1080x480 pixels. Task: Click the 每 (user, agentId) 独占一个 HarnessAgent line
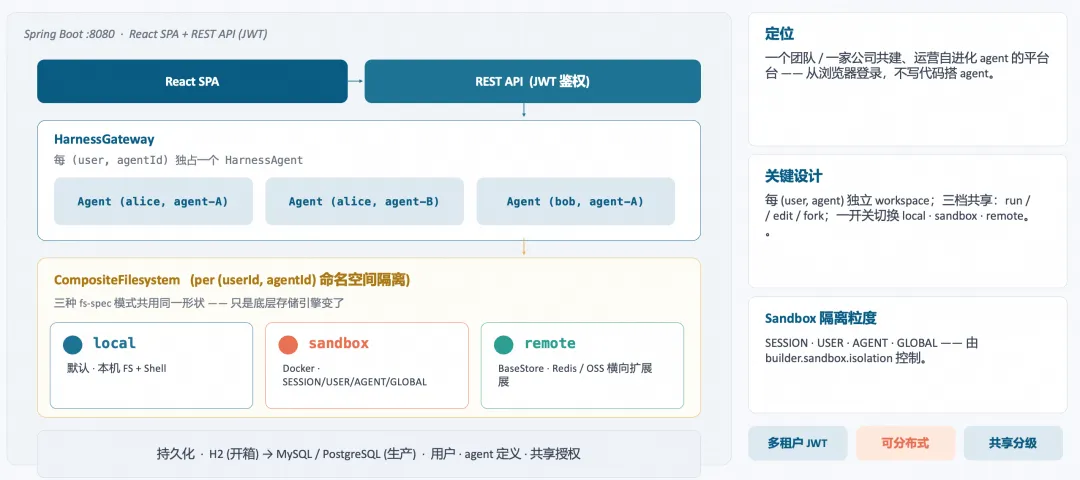(178, 160)
